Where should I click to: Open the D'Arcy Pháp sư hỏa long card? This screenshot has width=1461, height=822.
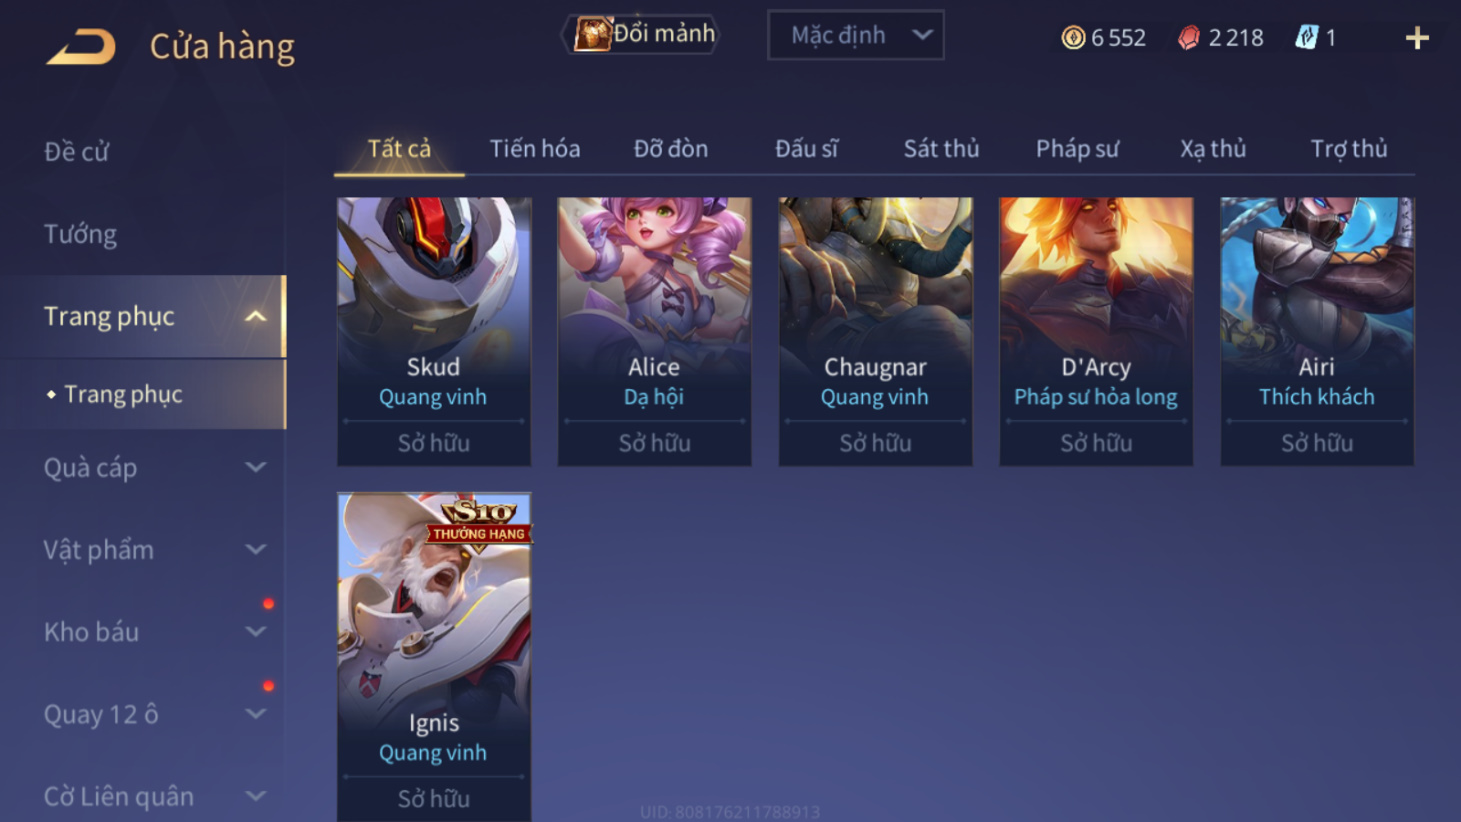(x=1096, y=331)
